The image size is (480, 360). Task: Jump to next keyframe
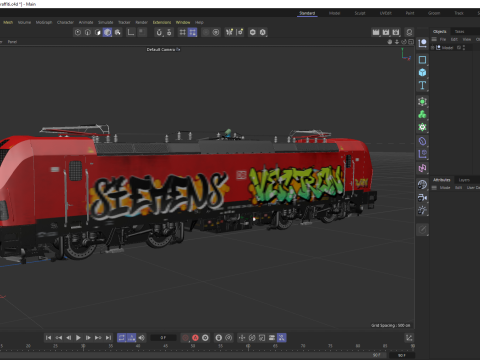click(x=98, y=338)
